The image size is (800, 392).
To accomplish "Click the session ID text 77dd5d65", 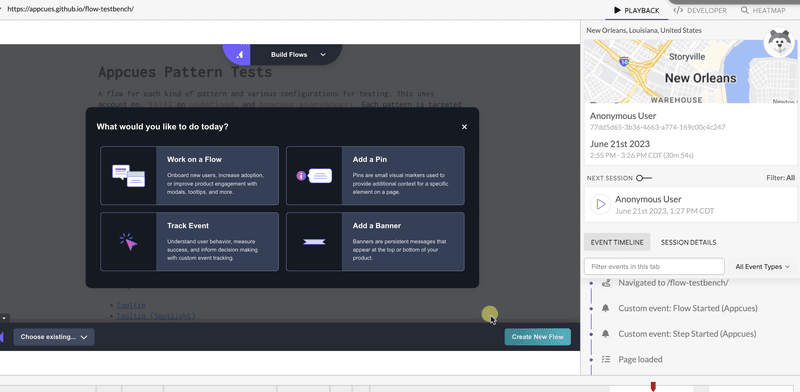I will 657,127.
